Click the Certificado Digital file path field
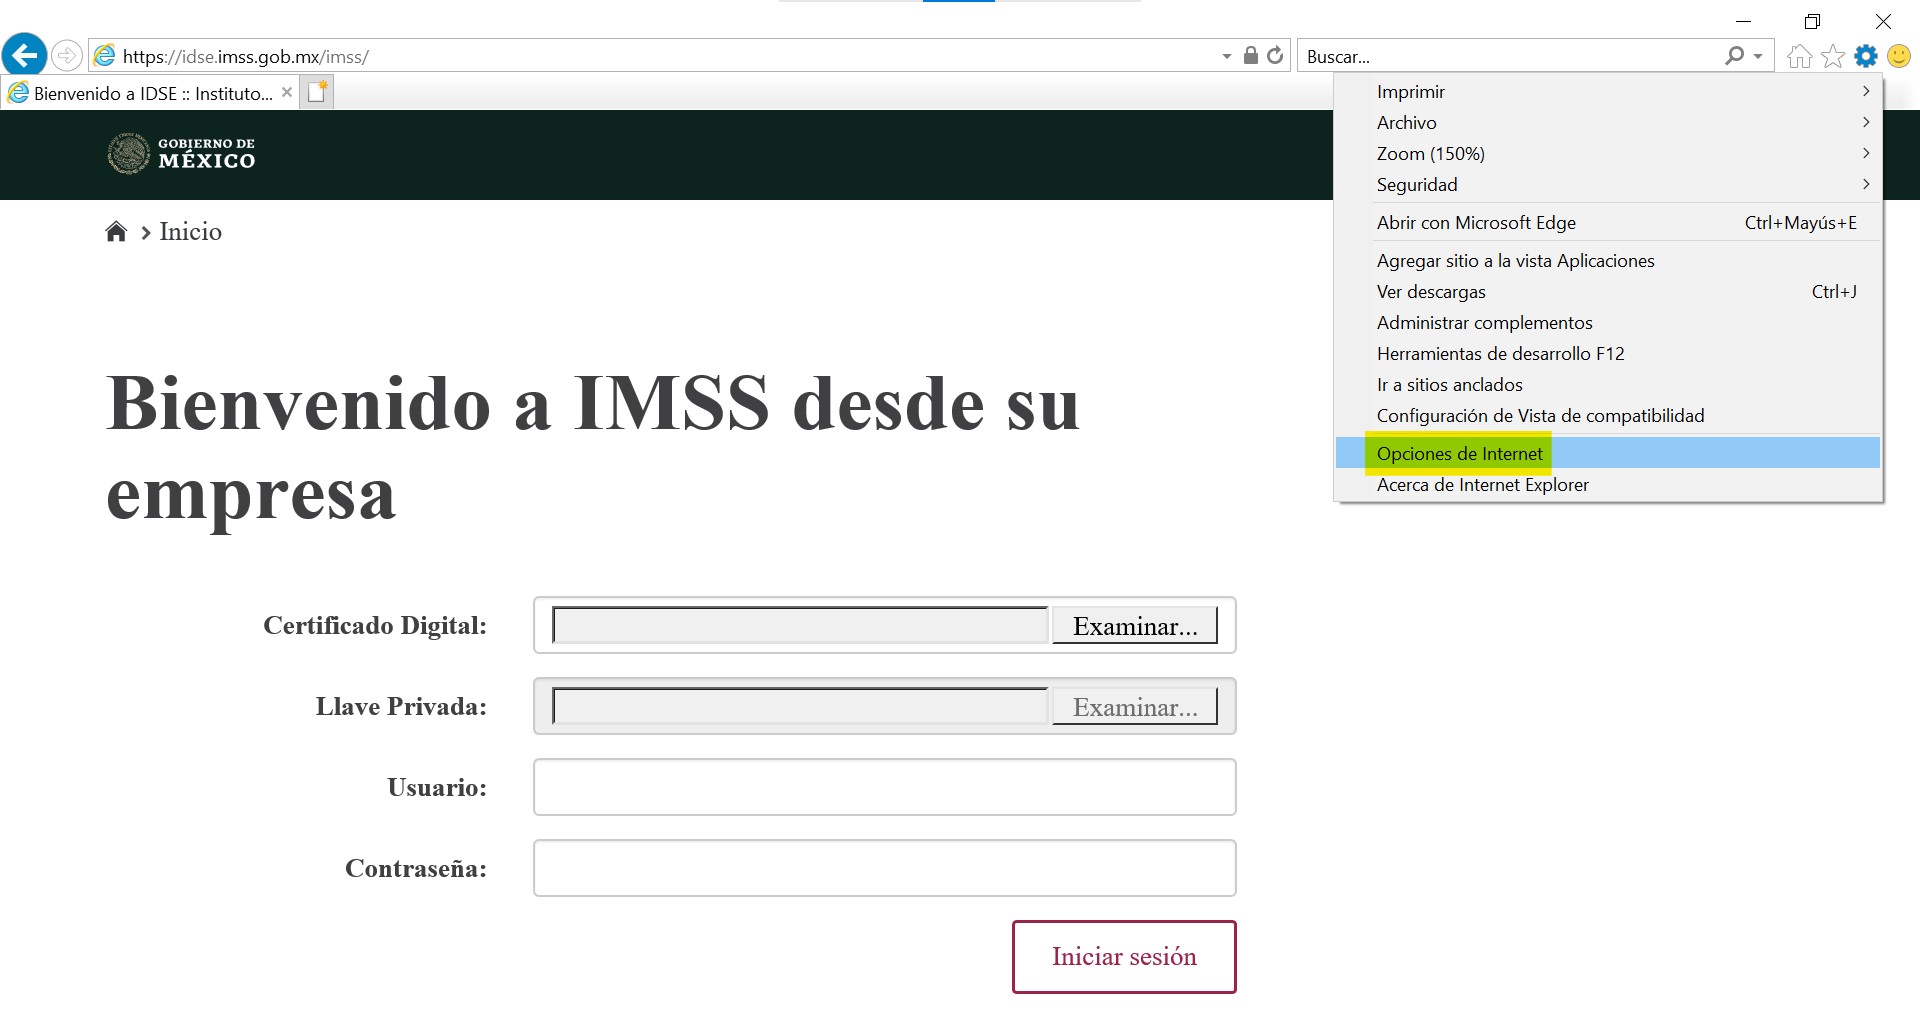The height and width of the screenshot is (1020, 1920). click(800, 626)
